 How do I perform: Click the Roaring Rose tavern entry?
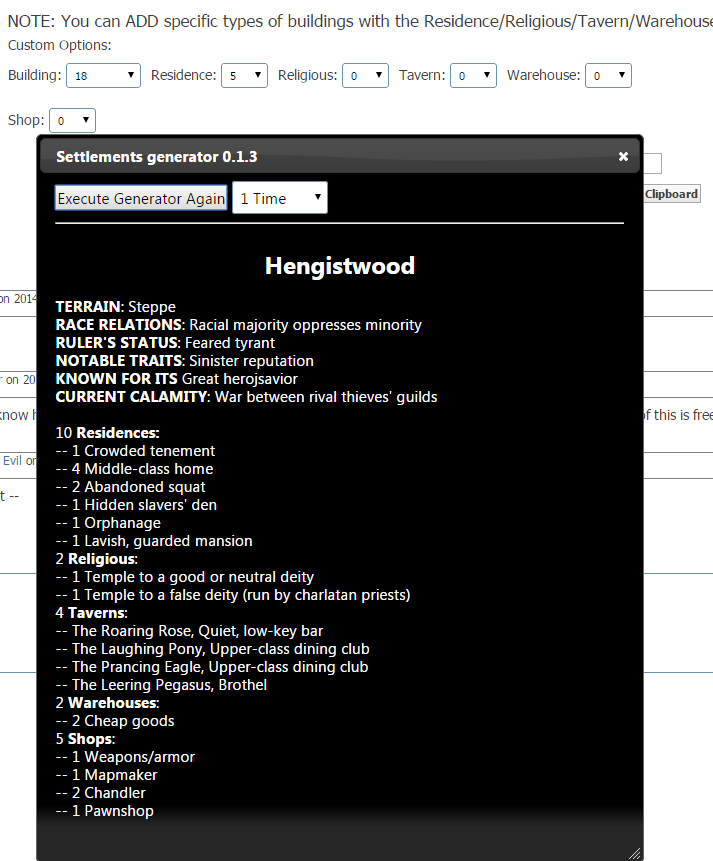[196, 631]
